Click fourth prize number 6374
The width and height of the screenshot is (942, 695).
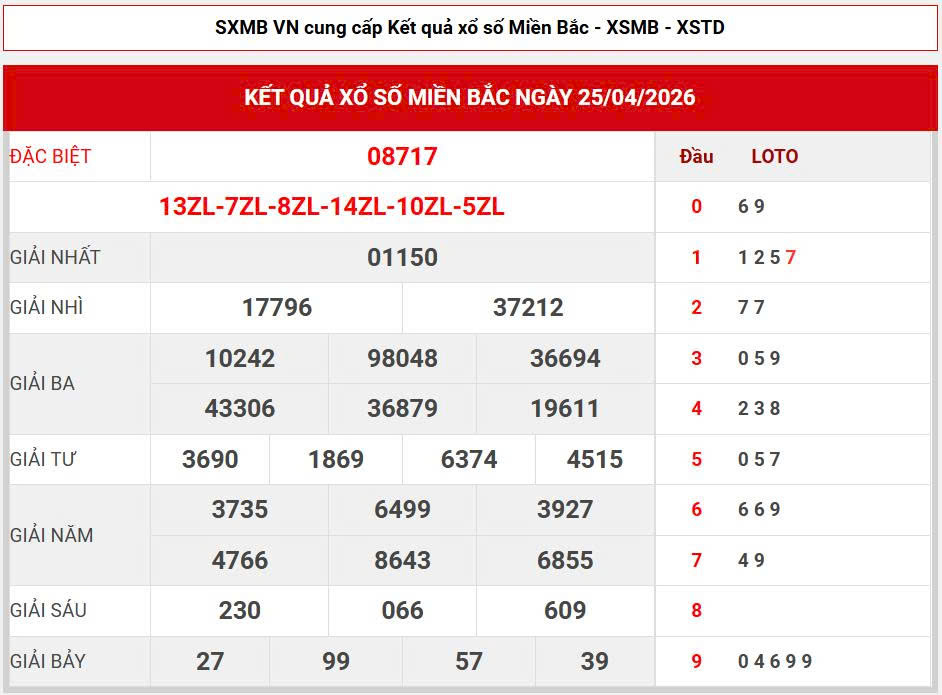[469, 460]
